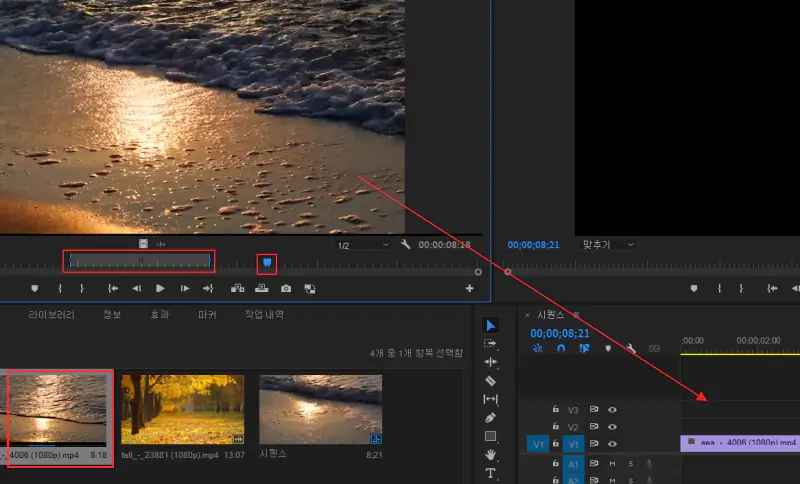The width and height of the screenshot is (800, 484).
Task: Open the 1/2 playback resolution dropdown
Action: point(363,244)
